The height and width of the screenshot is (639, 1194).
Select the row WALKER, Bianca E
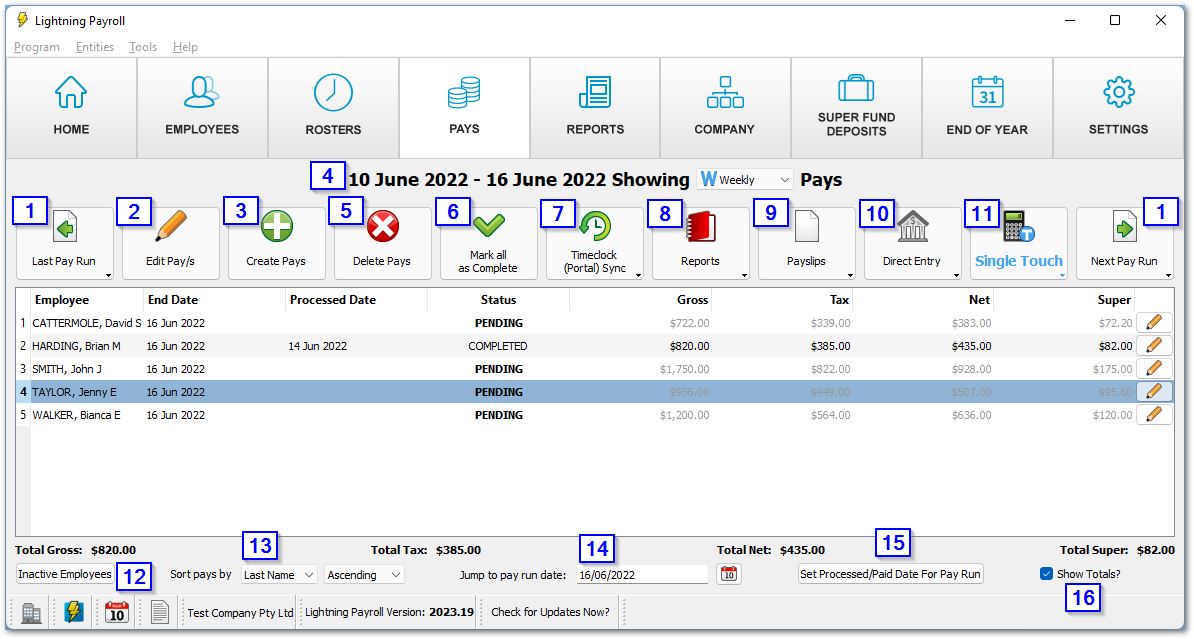pos(594,415)
